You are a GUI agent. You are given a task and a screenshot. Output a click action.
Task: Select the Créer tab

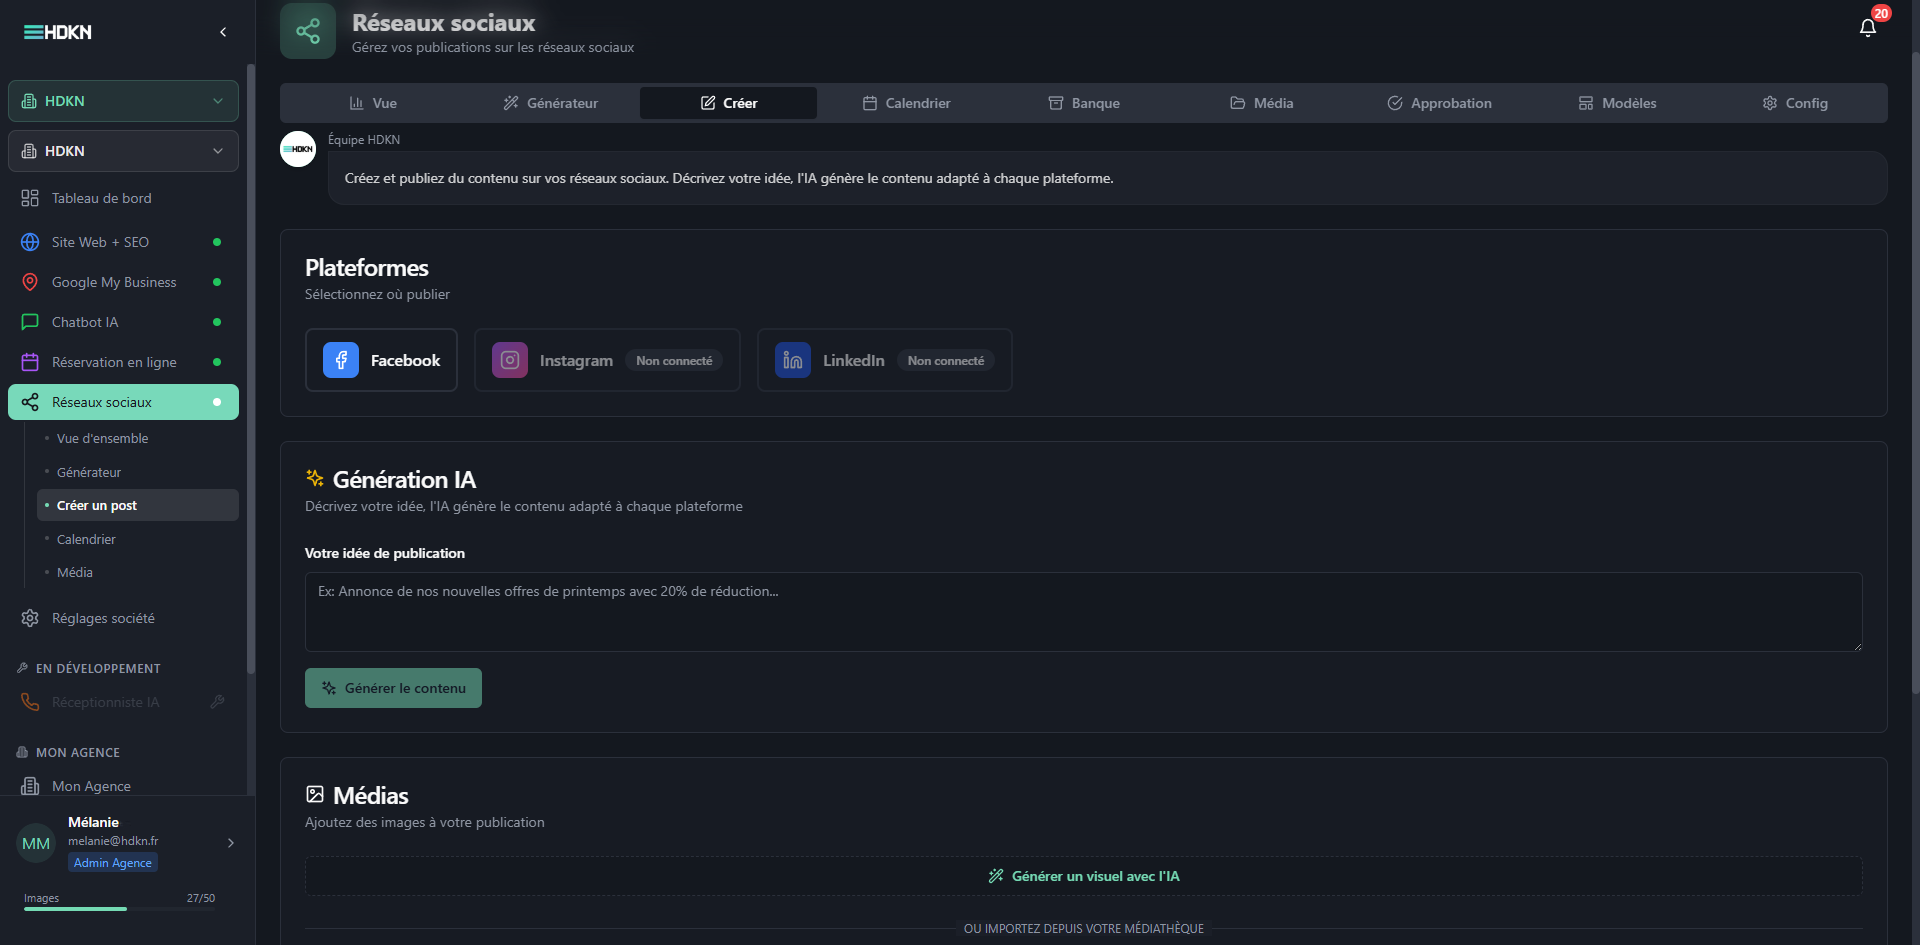click(728, 103)
